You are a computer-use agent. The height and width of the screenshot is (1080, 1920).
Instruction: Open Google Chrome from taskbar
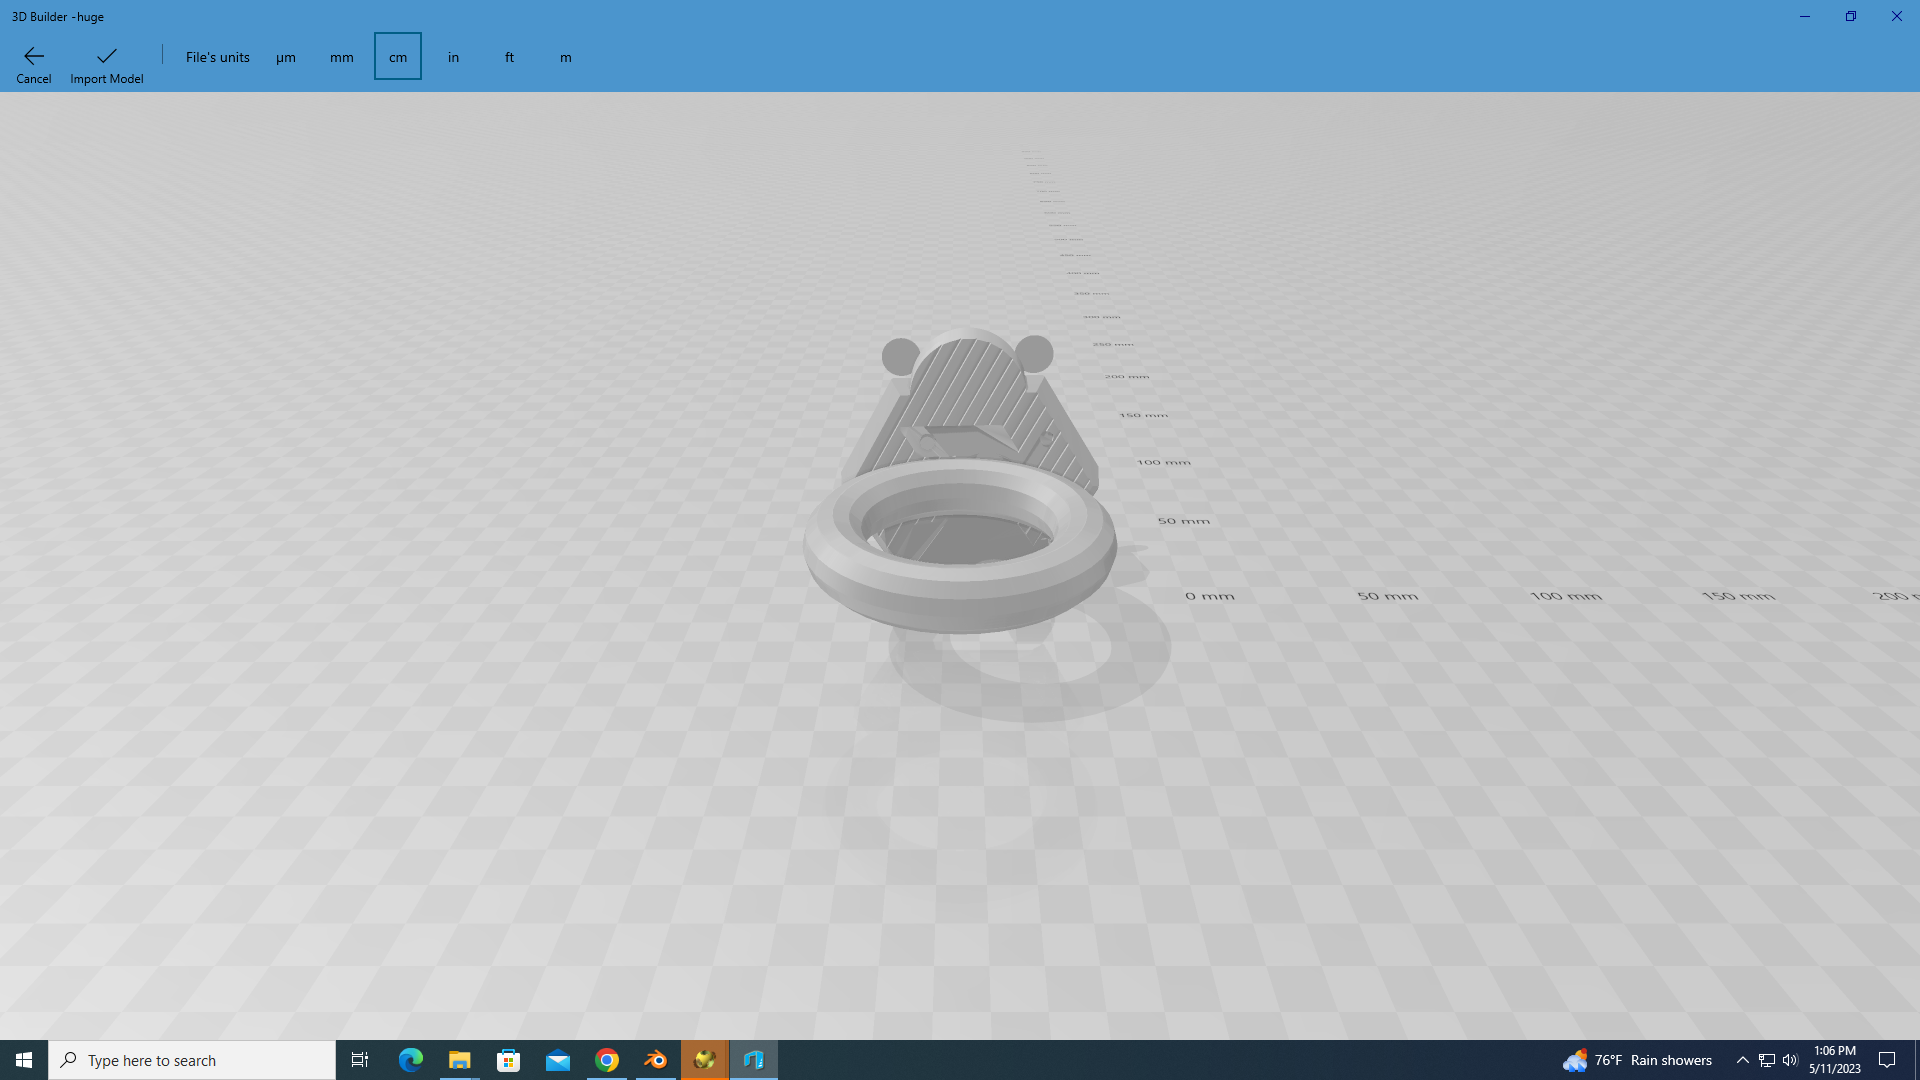click(x=607, y=1060)
